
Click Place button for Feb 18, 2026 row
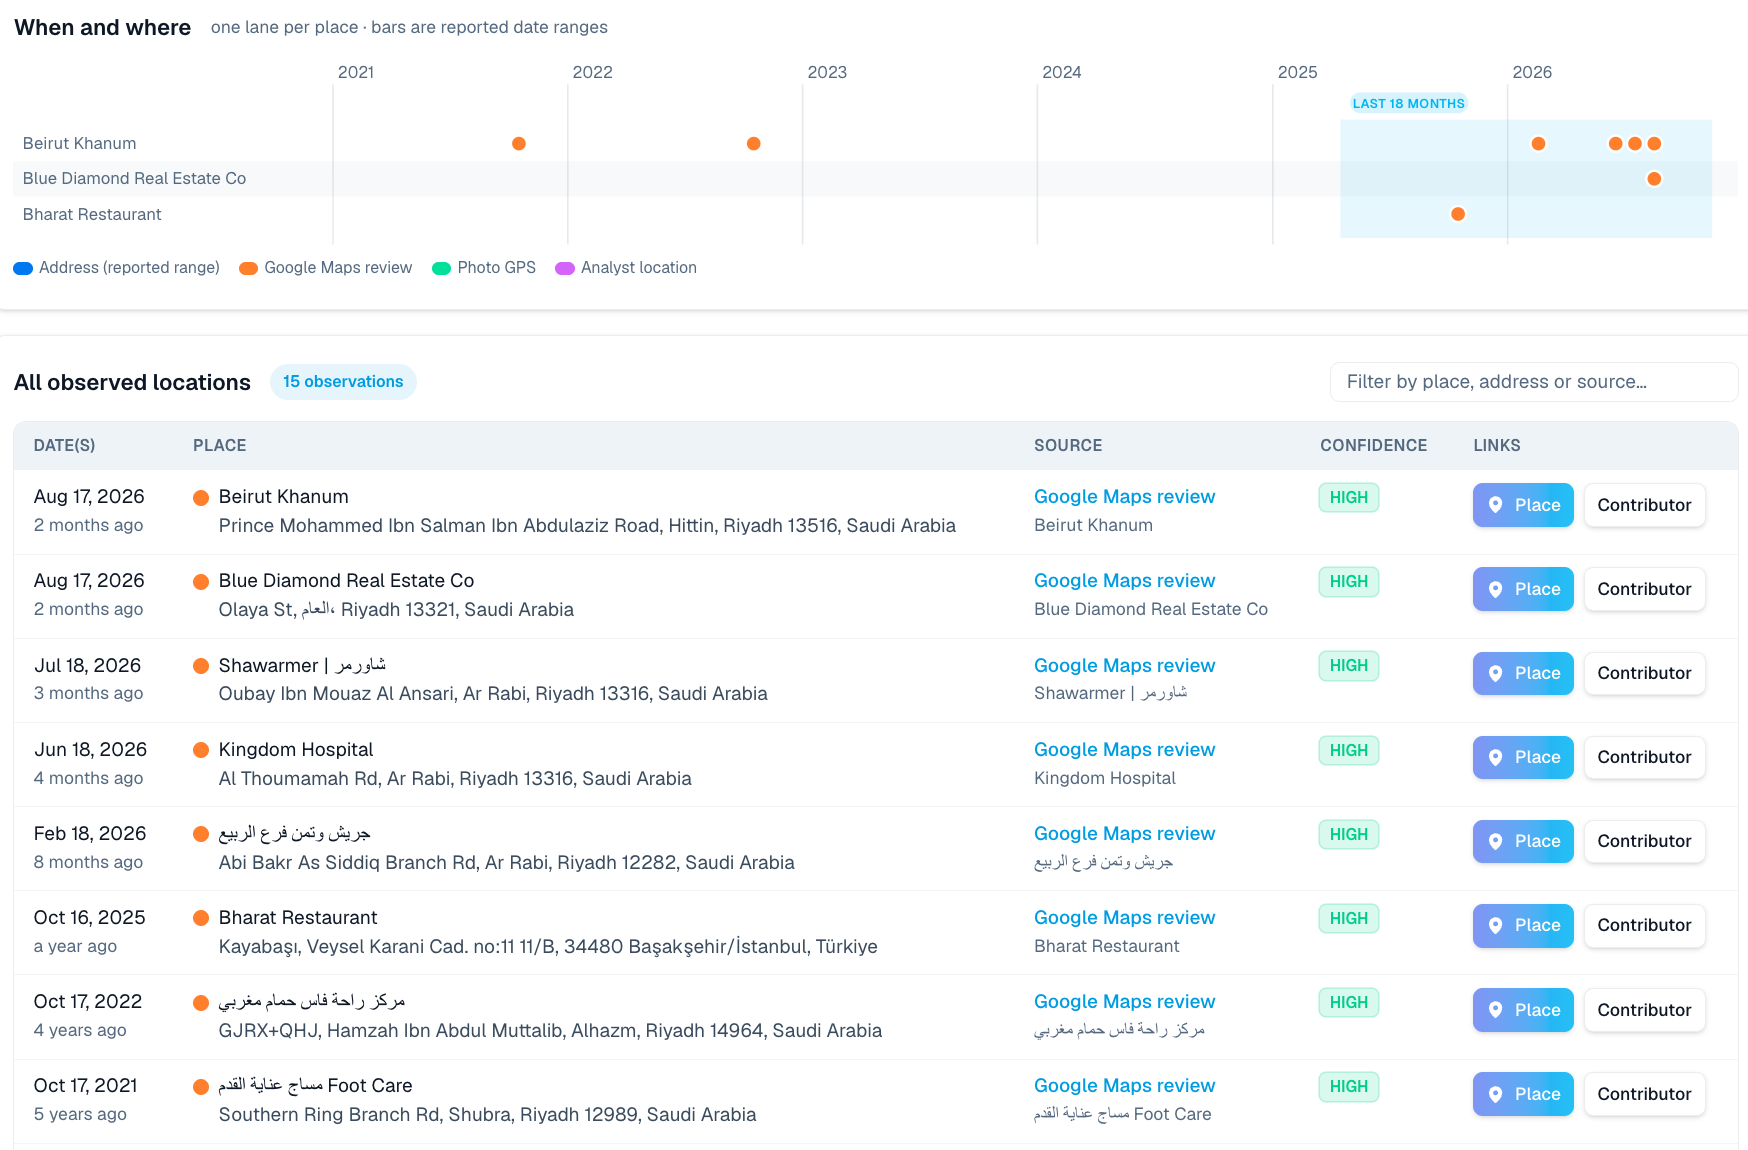1523,841
